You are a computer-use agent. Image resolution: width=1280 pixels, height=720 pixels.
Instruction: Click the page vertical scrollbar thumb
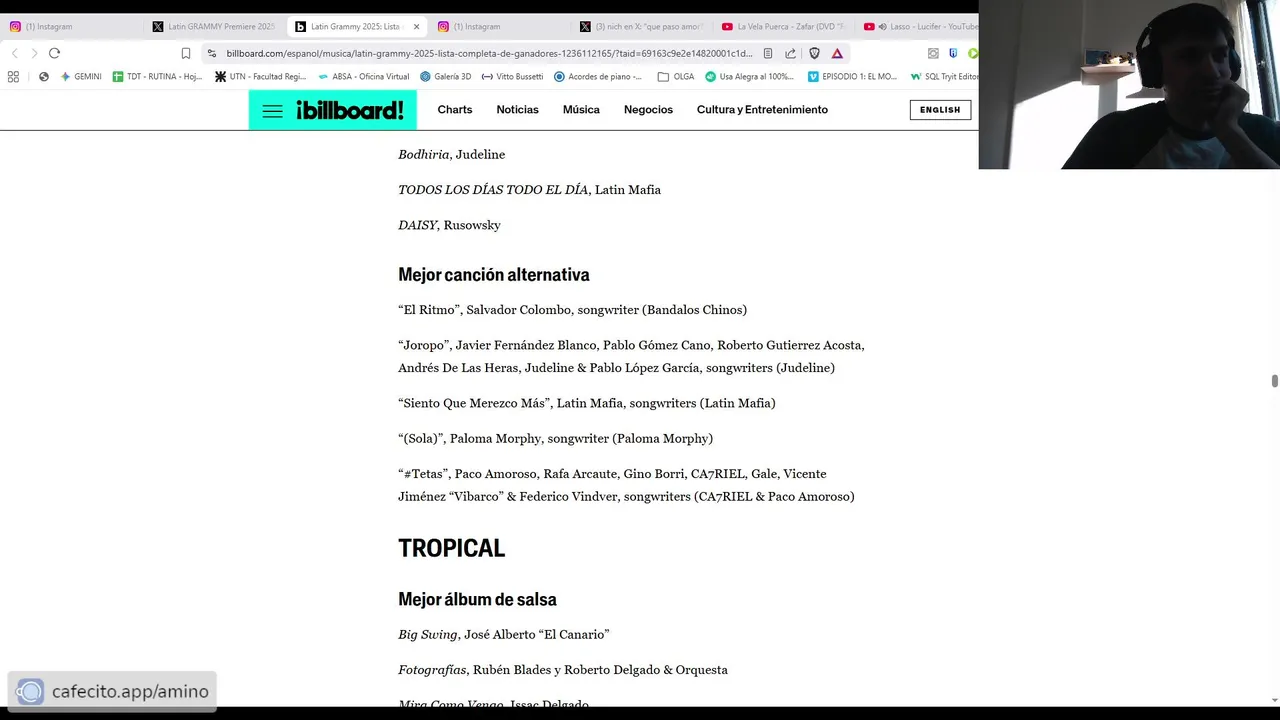[1274, 381]
